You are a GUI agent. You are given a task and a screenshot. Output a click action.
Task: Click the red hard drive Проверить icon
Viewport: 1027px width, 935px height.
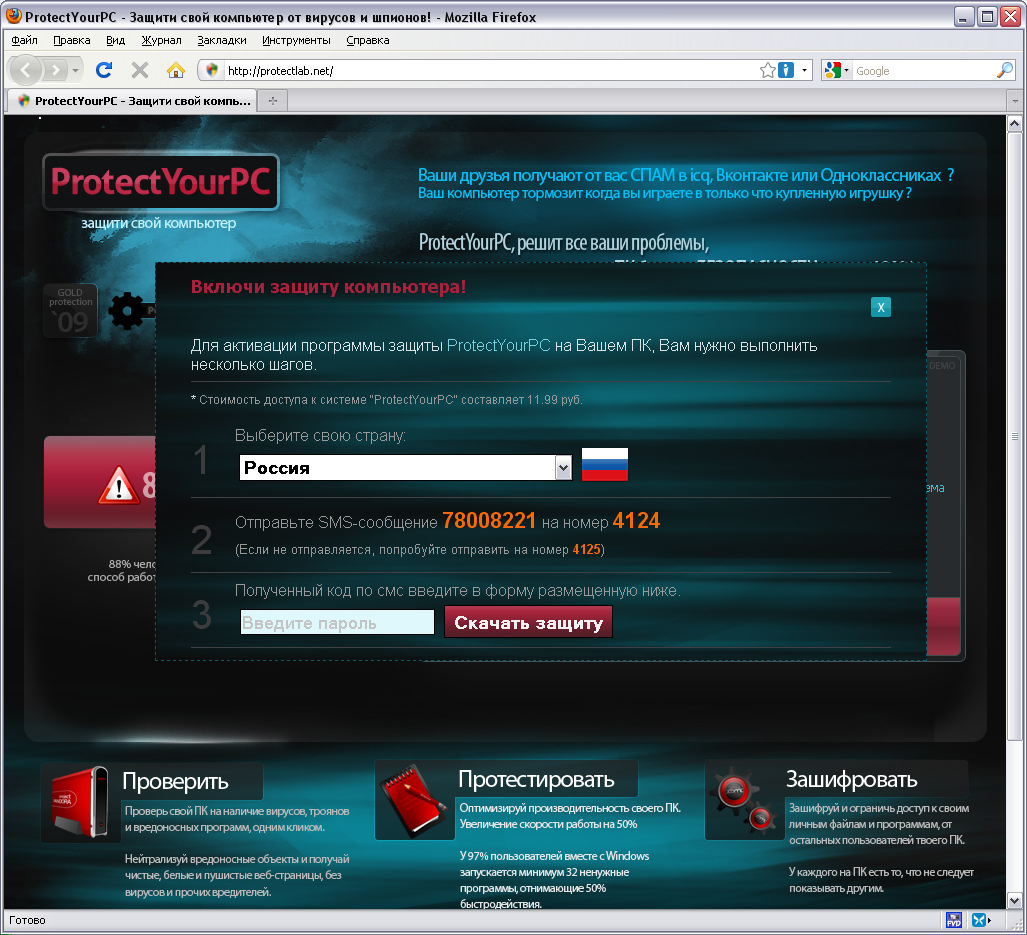click(x=81, y=802)
